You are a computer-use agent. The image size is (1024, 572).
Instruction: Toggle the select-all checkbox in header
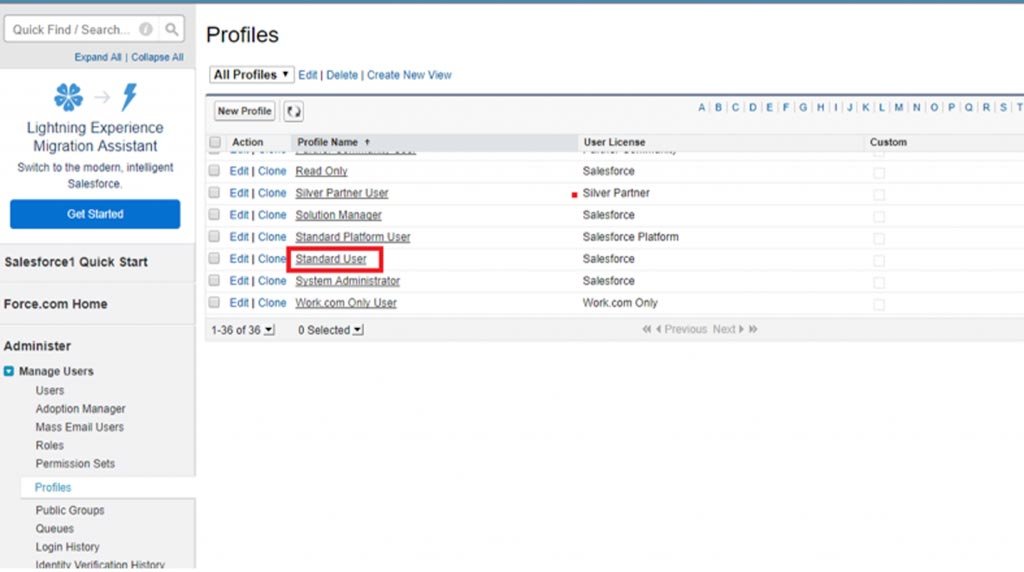pos(215,142)
